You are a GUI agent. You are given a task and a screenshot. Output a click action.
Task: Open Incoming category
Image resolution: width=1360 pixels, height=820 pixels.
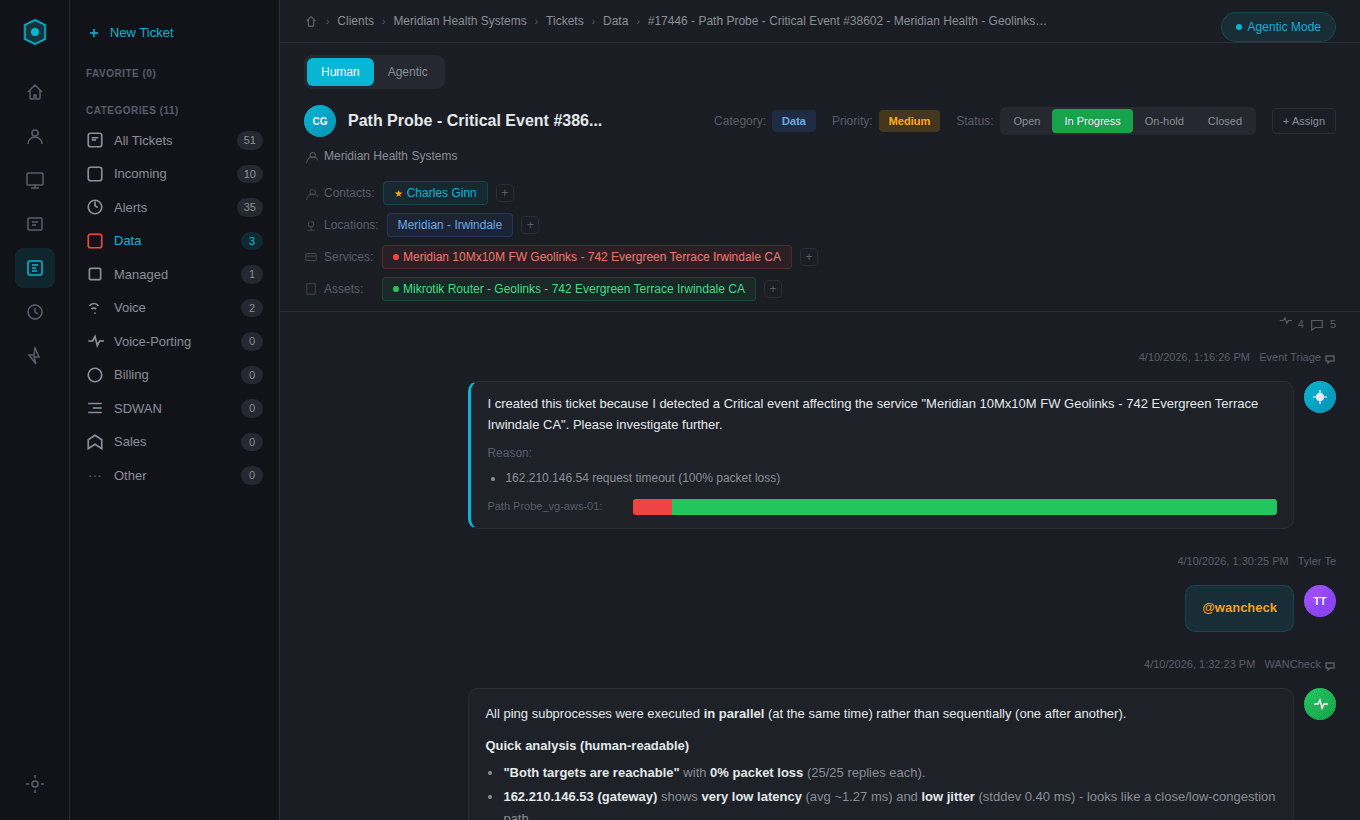174,174
